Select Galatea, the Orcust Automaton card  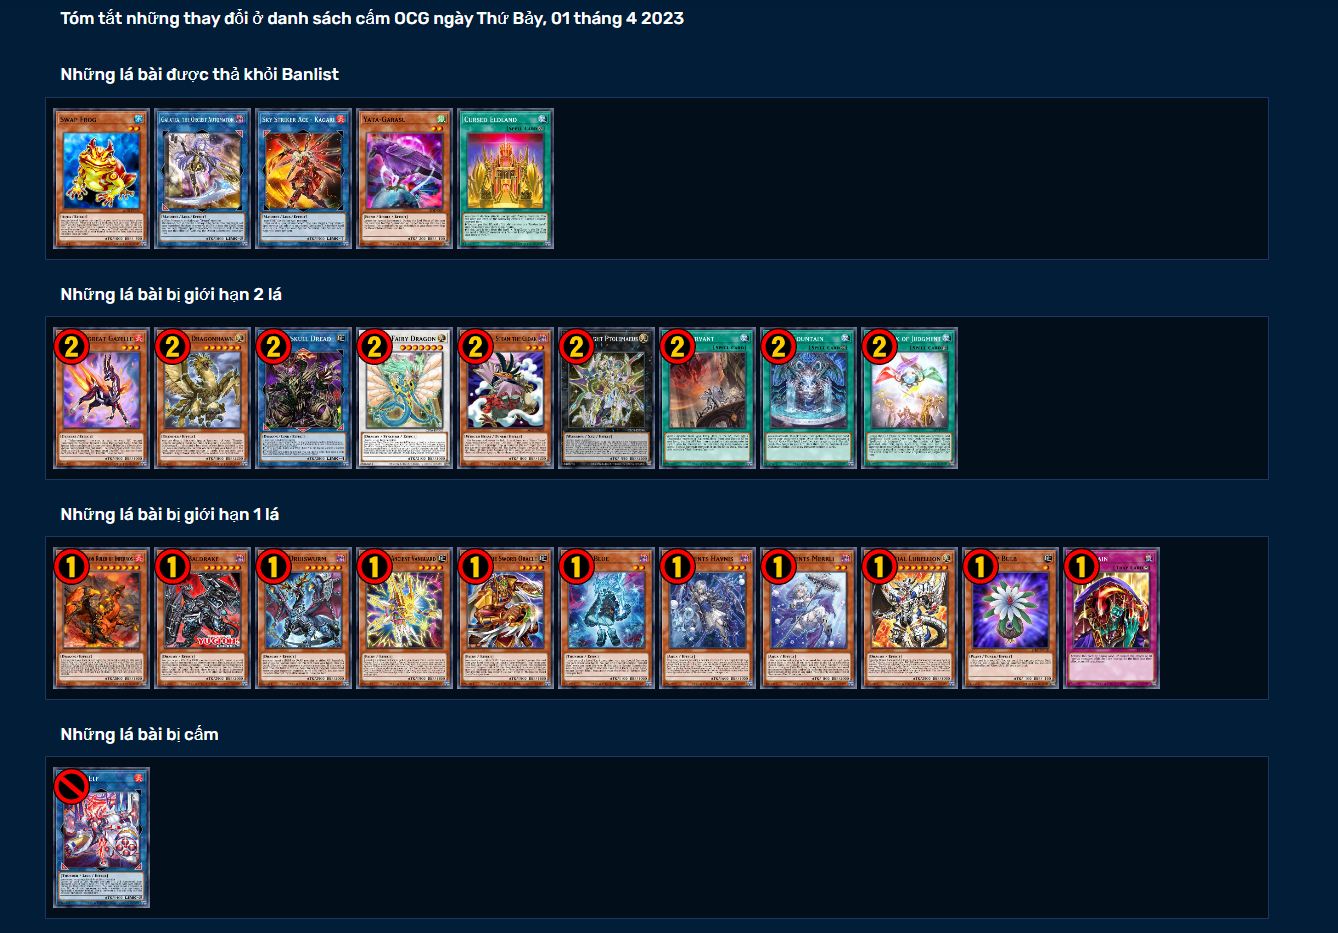coord(202,178)
